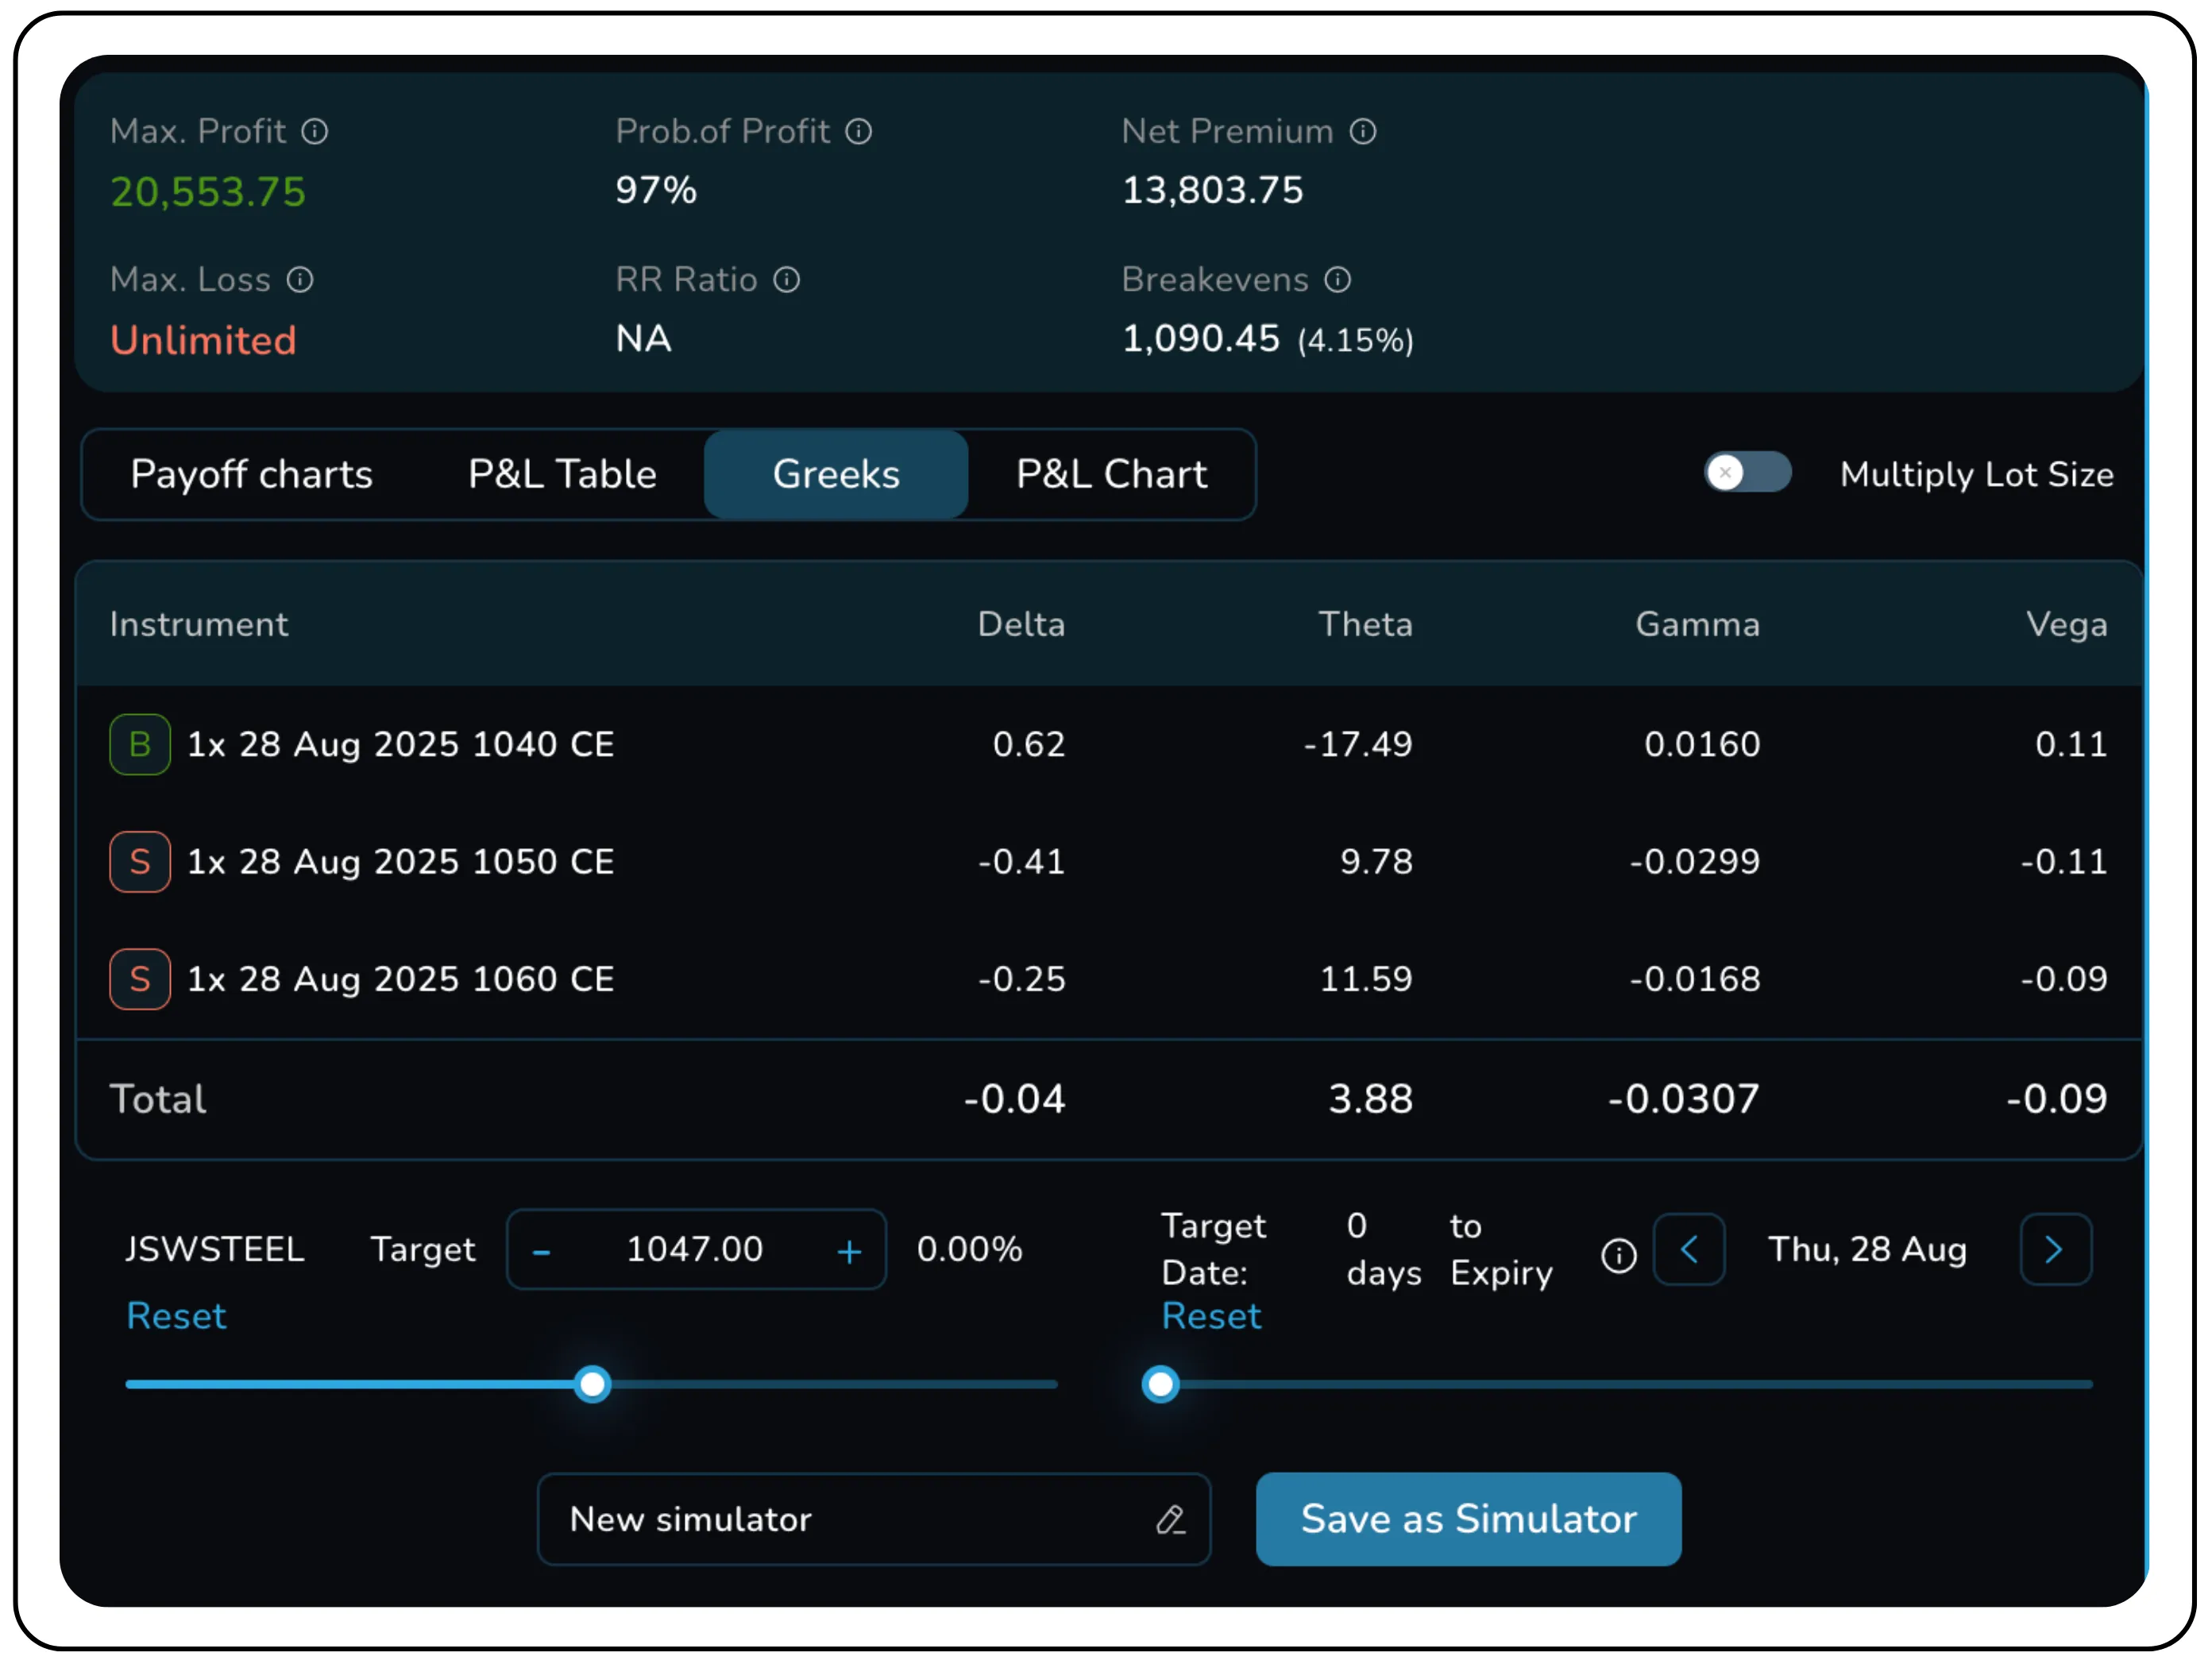Go to previous expiry with left chevron

[1689, 1249]
